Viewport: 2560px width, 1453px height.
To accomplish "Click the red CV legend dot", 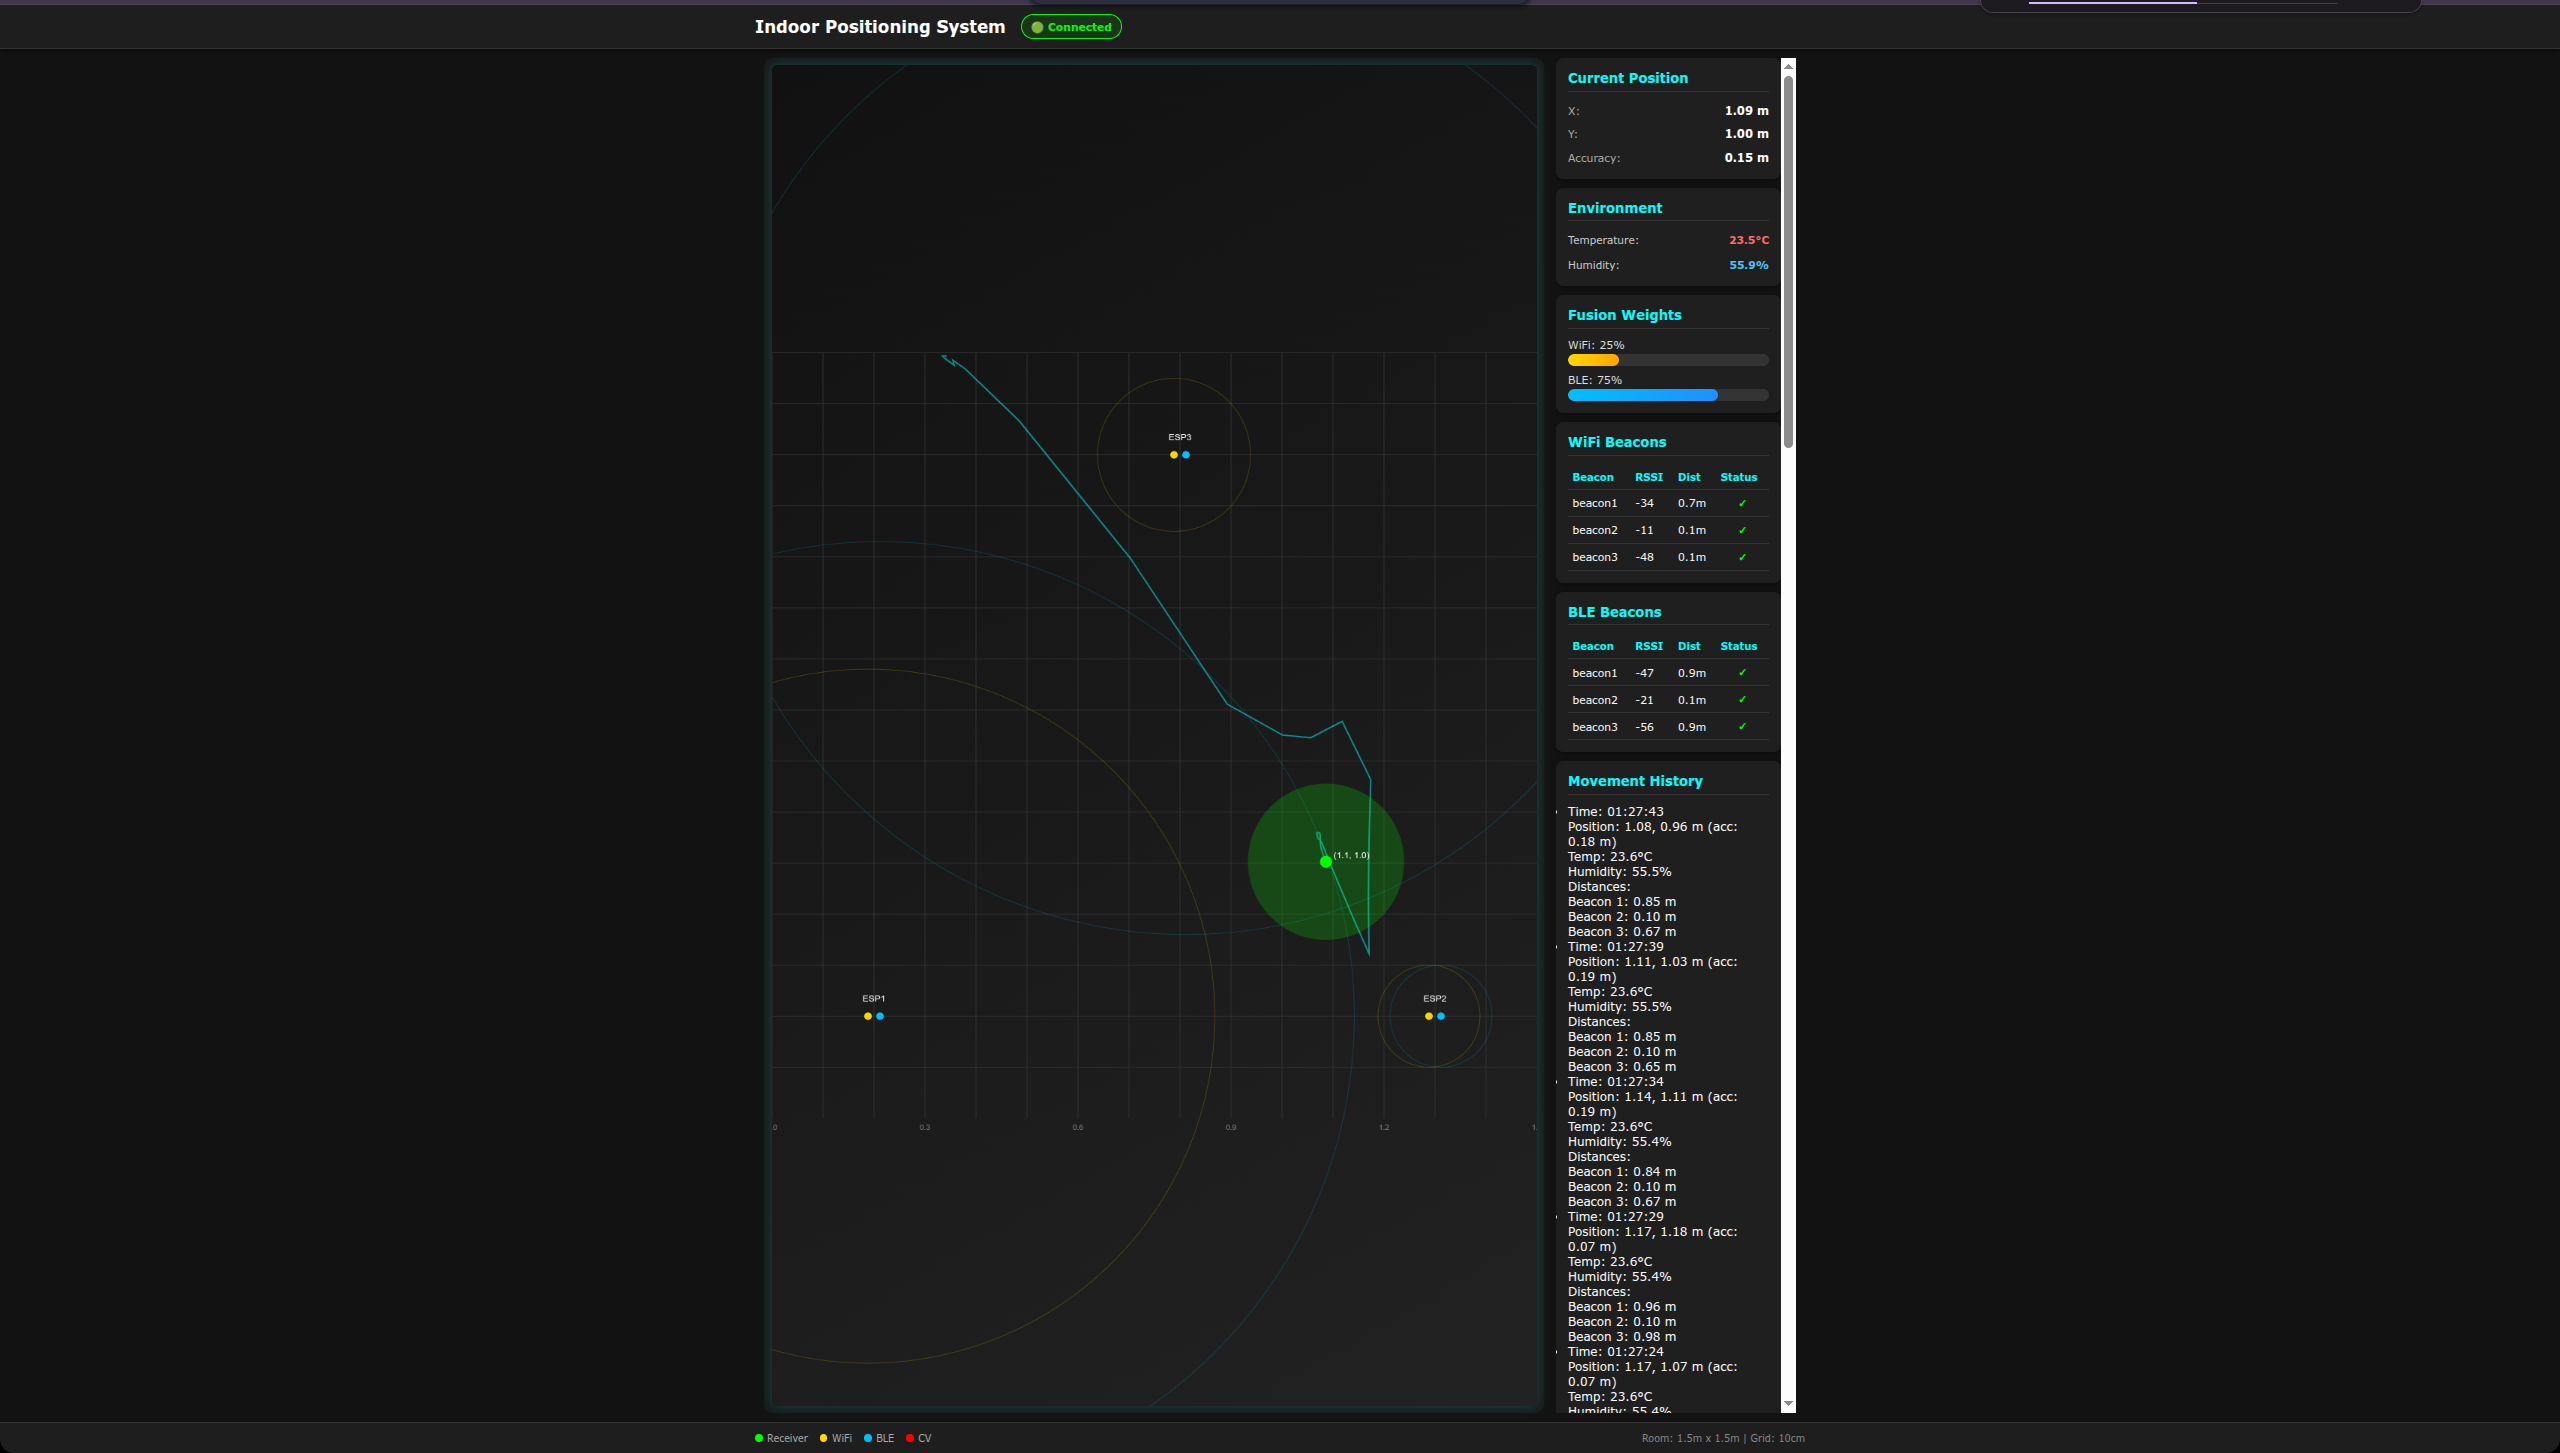I will (x=910, y=1438).
